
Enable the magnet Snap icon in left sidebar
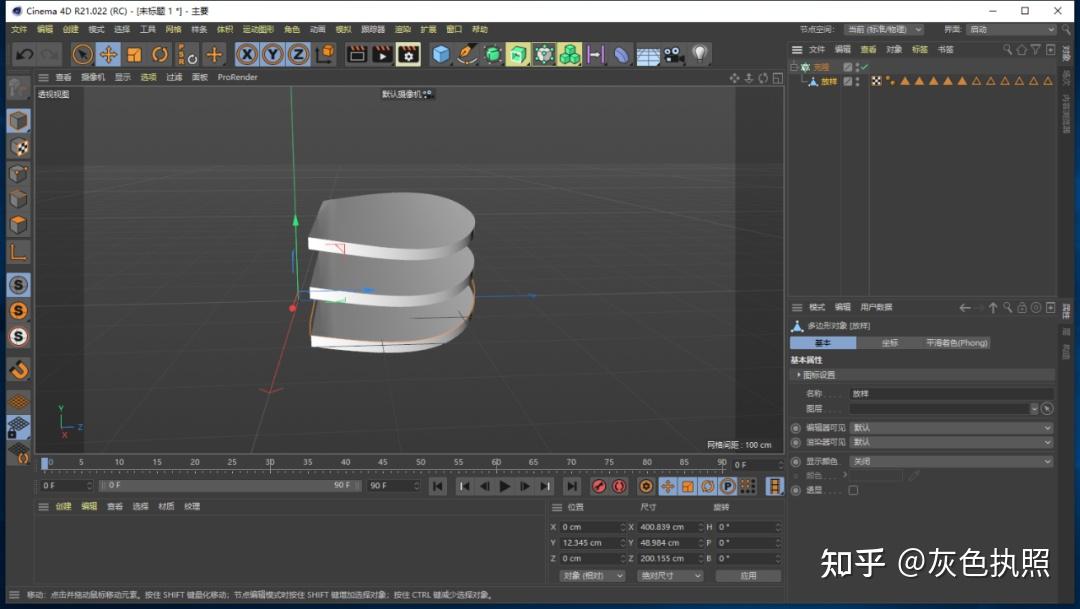pos(18,370)
